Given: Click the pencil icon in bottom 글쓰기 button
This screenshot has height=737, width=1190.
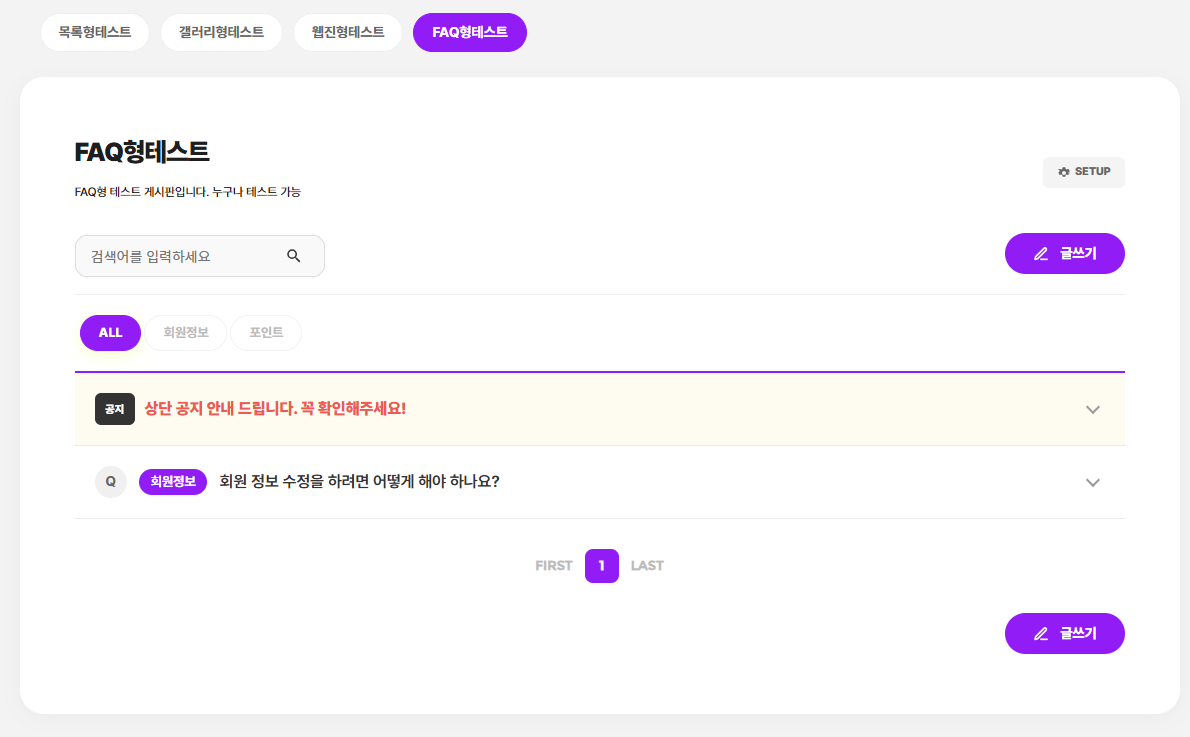Looking at the screenshot, I should (x=1041, y=634).
